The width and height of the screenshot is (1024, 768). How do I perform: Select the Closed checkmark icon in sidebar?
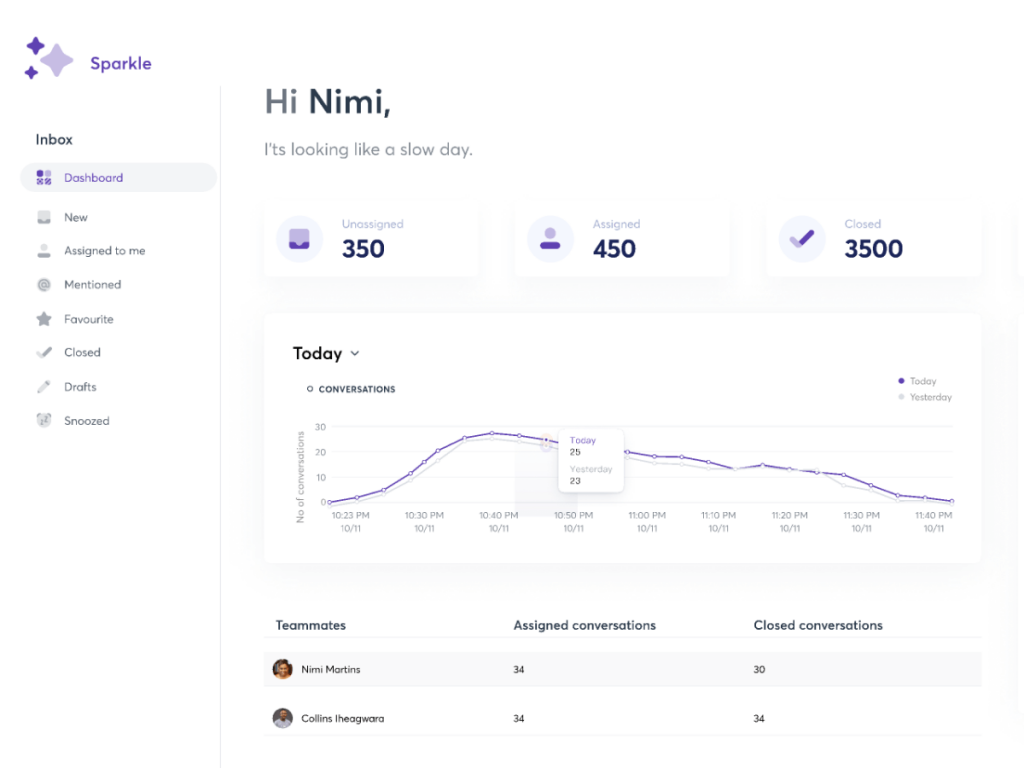pos(44,352)
